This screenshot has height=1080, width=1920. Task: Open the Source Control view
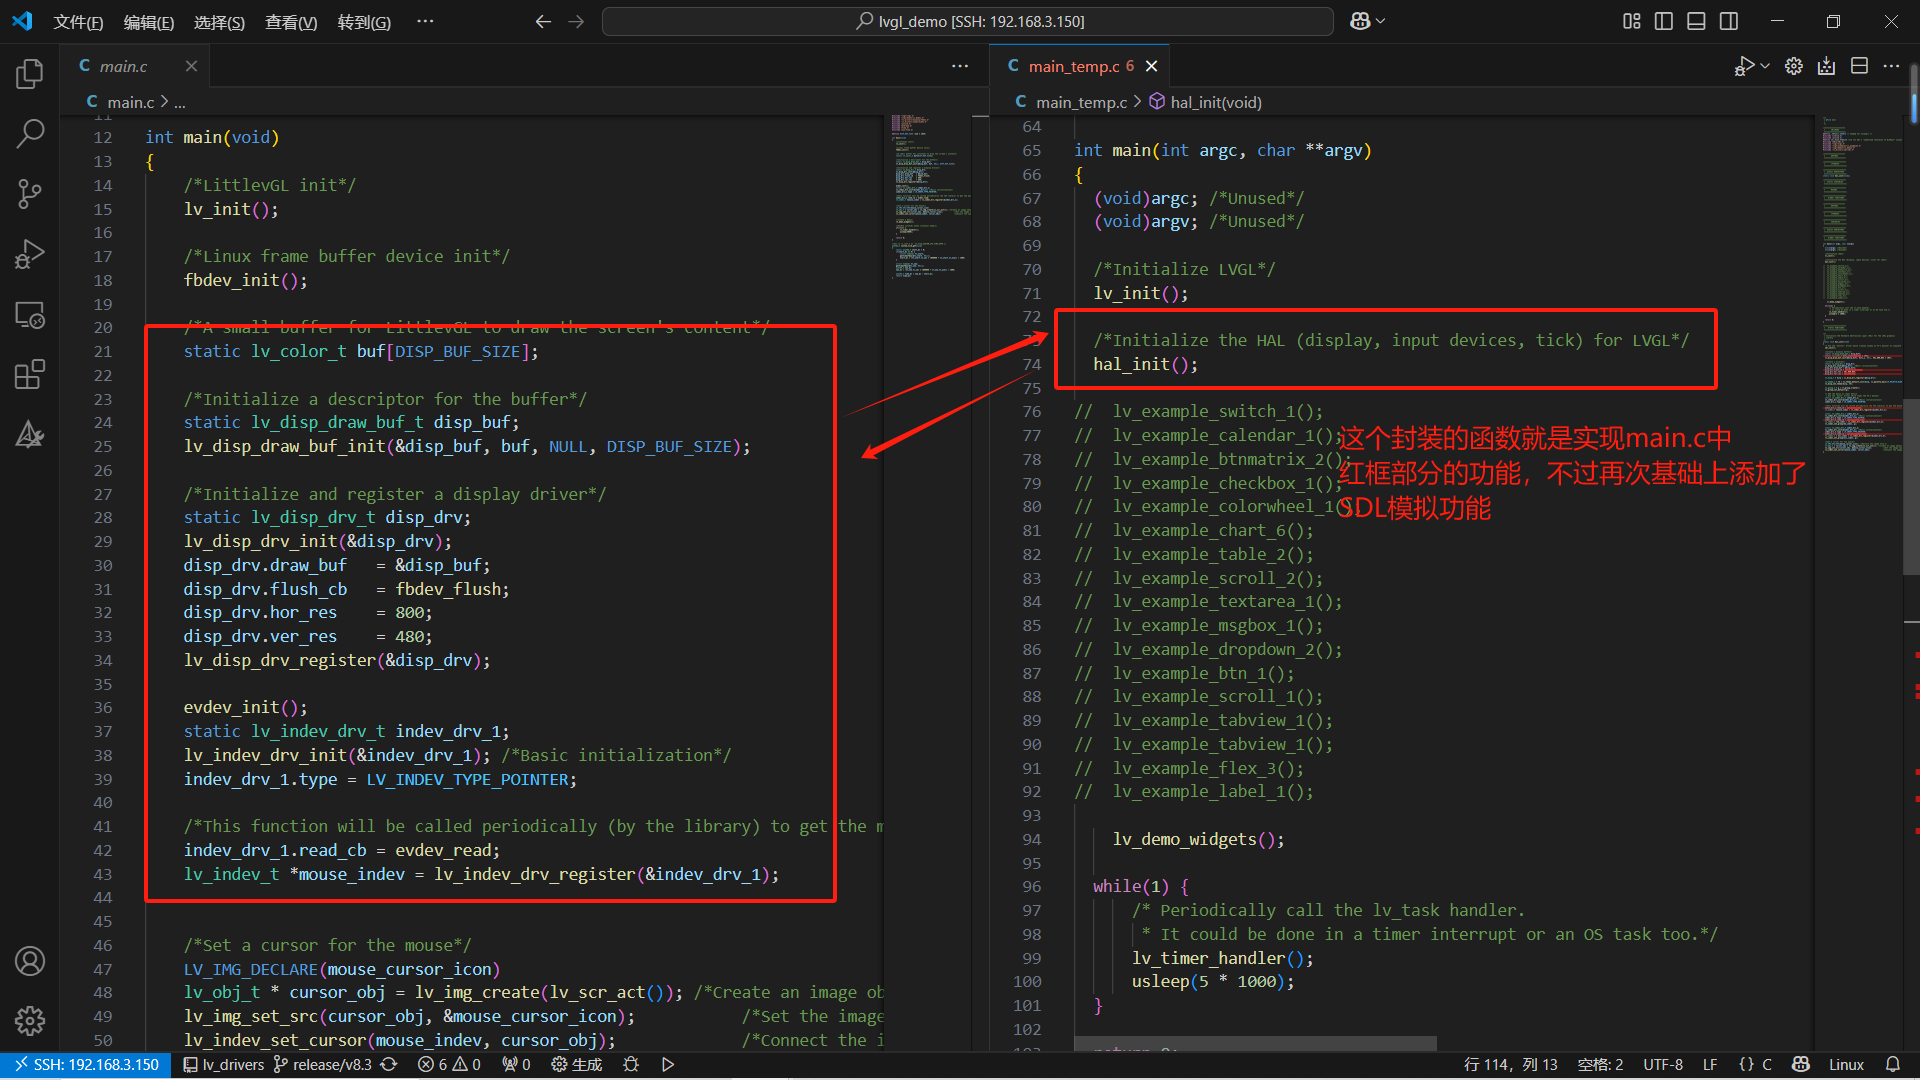click(30, 194)
